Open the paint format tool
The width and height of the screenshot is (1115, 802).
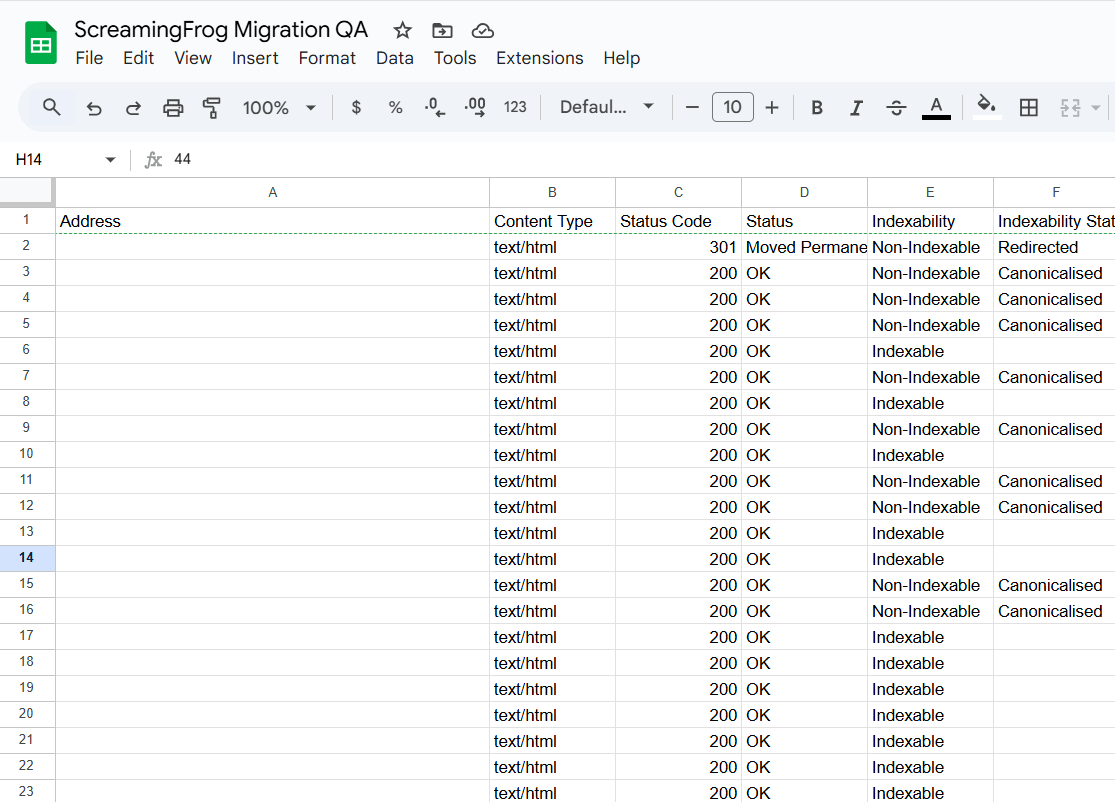[x=211, y=107]
